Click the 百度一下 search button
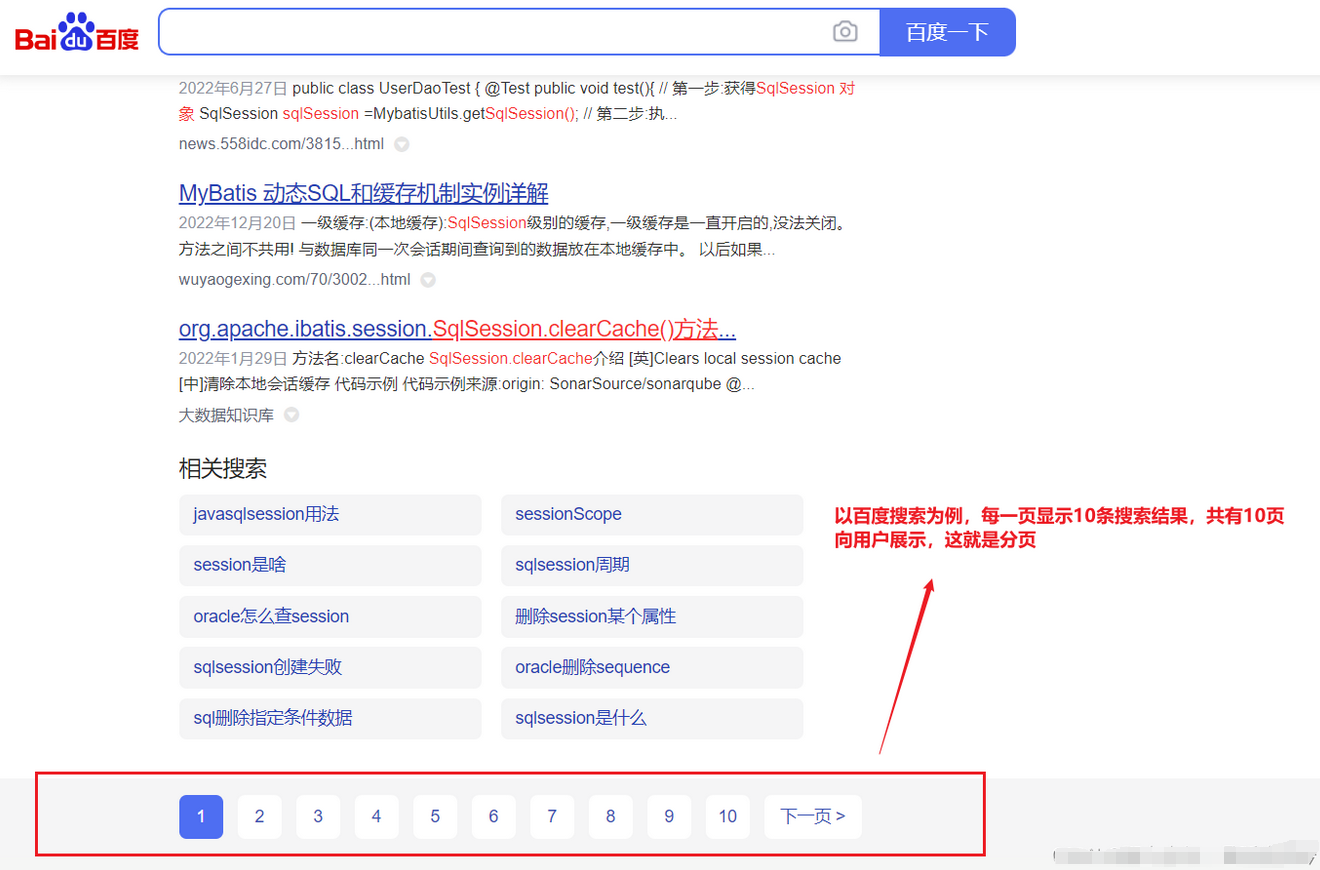1320x870 pixels. coord(947,32)
